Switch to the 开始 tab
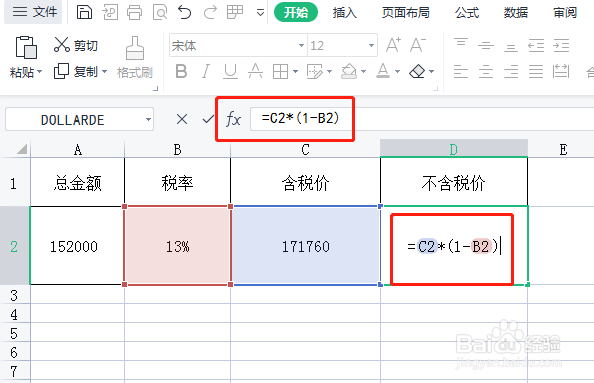 296,13
